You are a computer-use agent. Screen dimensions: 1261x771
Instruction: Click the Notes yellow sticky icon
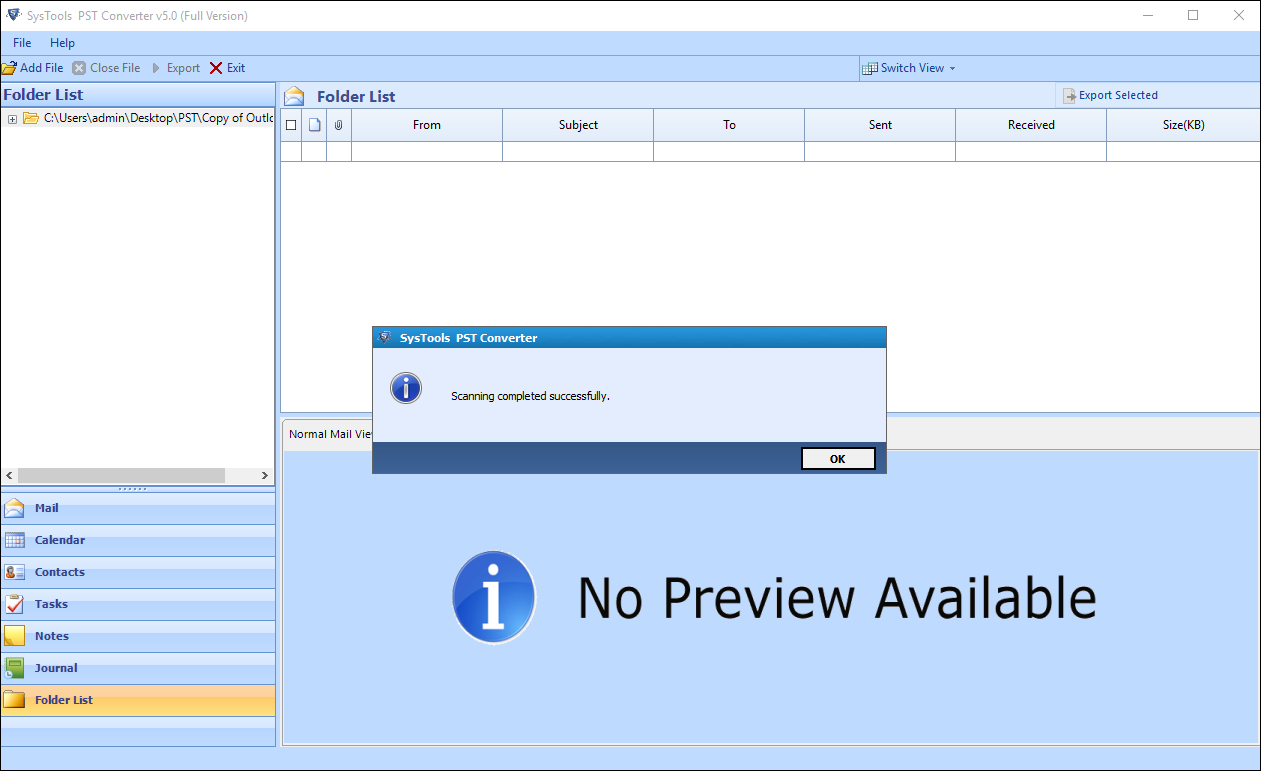(15, 636)
